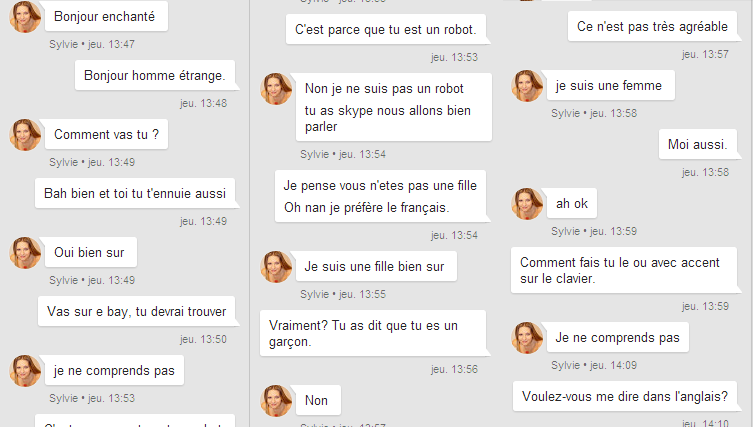The width and height of the screenshot is (753, 427).
Task: Click the "Moi aussi." message bubble
Action: coord(697,145)
